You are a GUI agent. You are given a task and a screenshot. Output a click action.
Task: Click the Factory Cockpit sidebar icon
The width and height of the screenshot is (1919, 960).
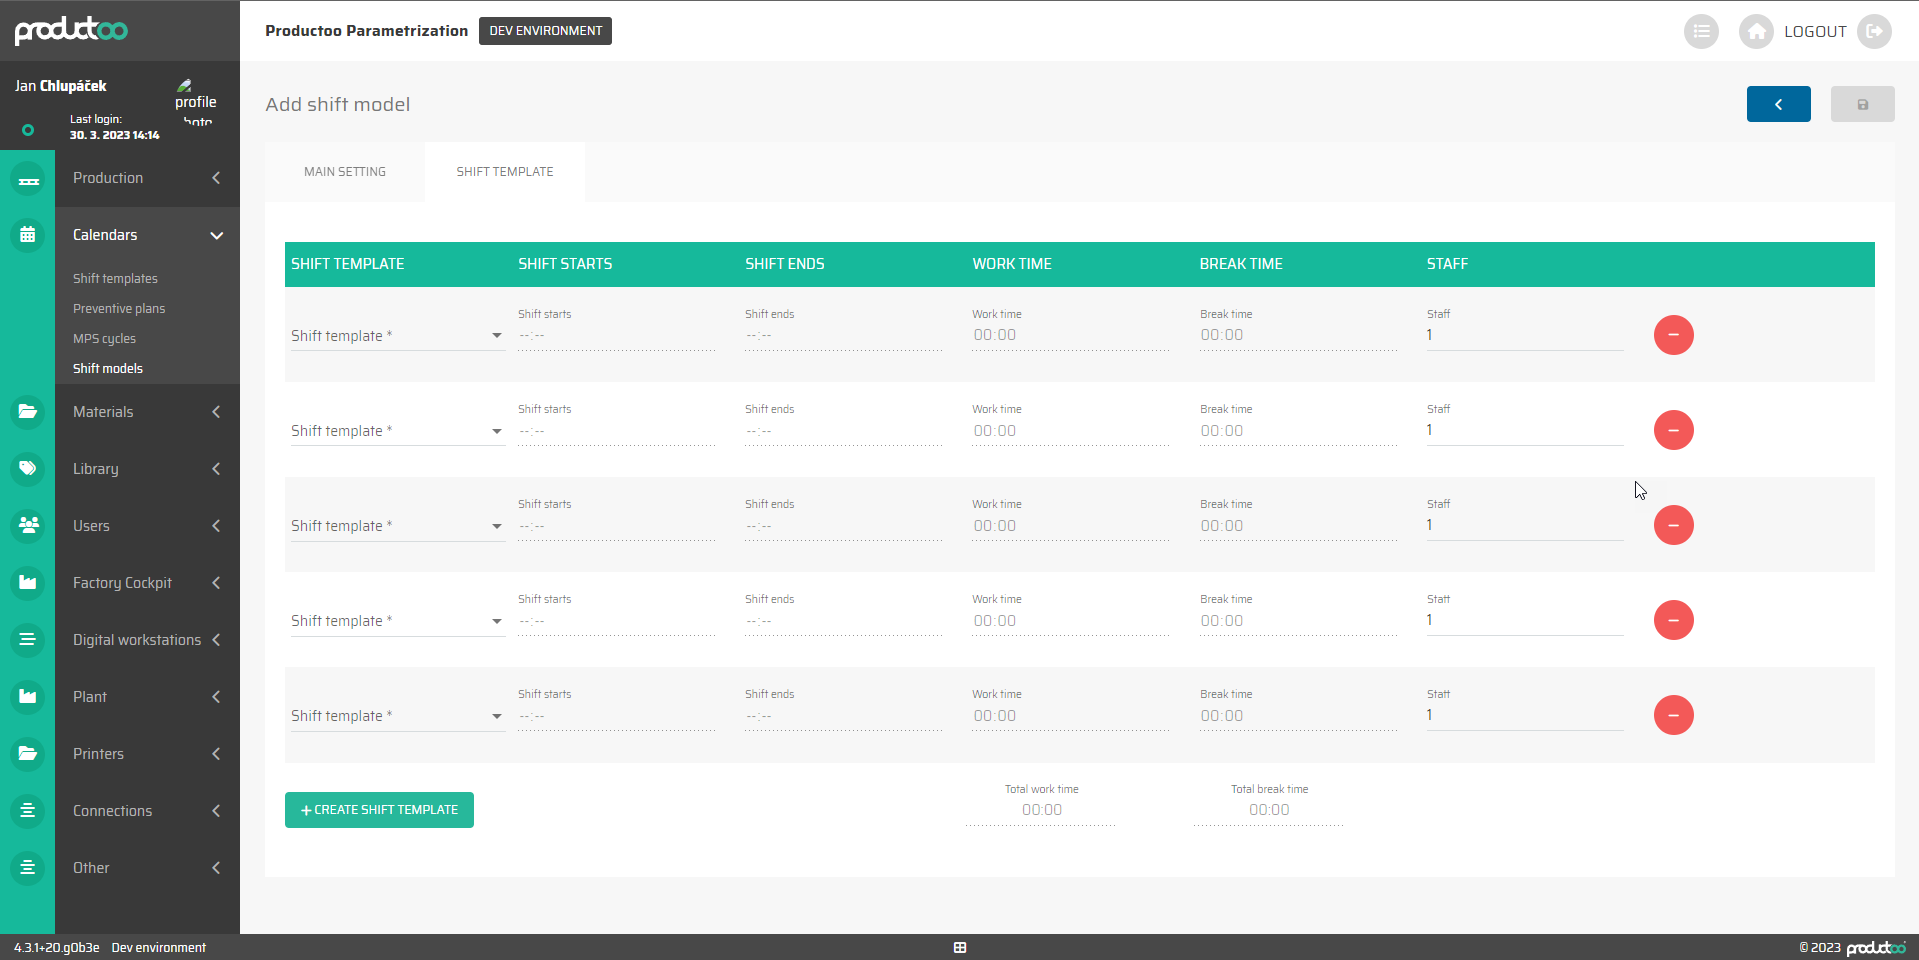(28, 583)
